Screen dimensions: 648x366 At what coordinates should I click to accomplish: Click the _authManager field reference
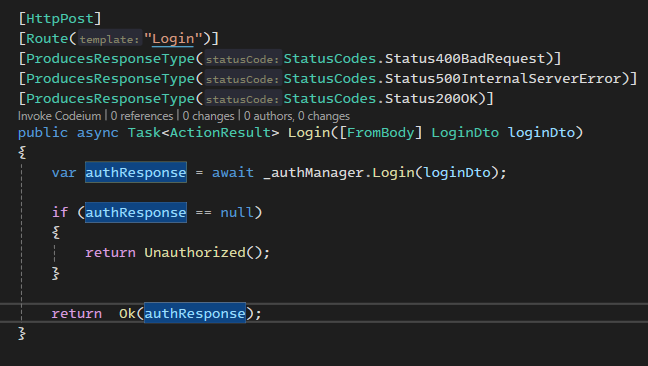(x=314, y=172)
